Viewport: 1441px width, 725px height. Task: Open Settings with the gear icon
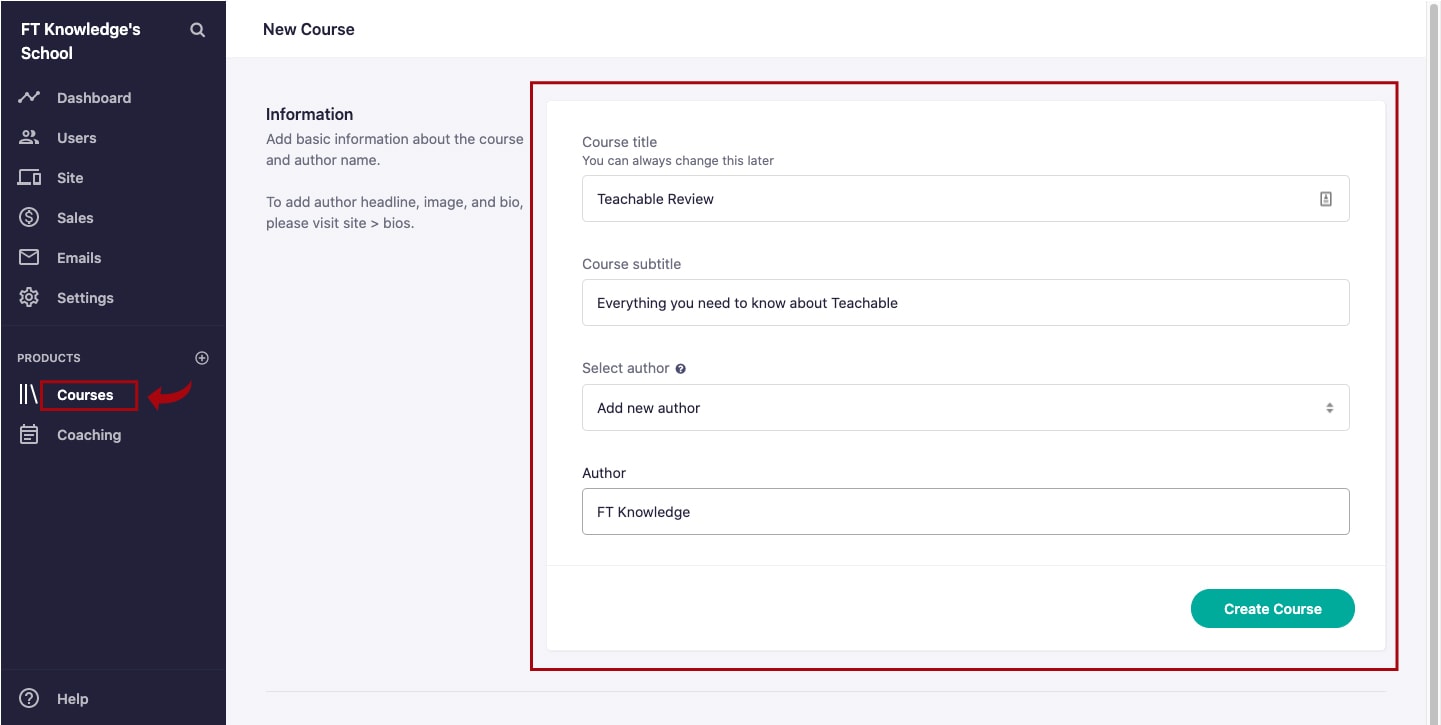pos(28,297)
